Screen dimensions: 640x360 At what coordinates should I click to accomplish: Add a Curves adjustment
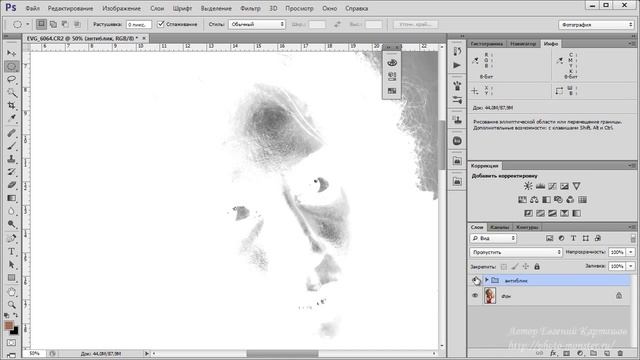tap(552, 186)
